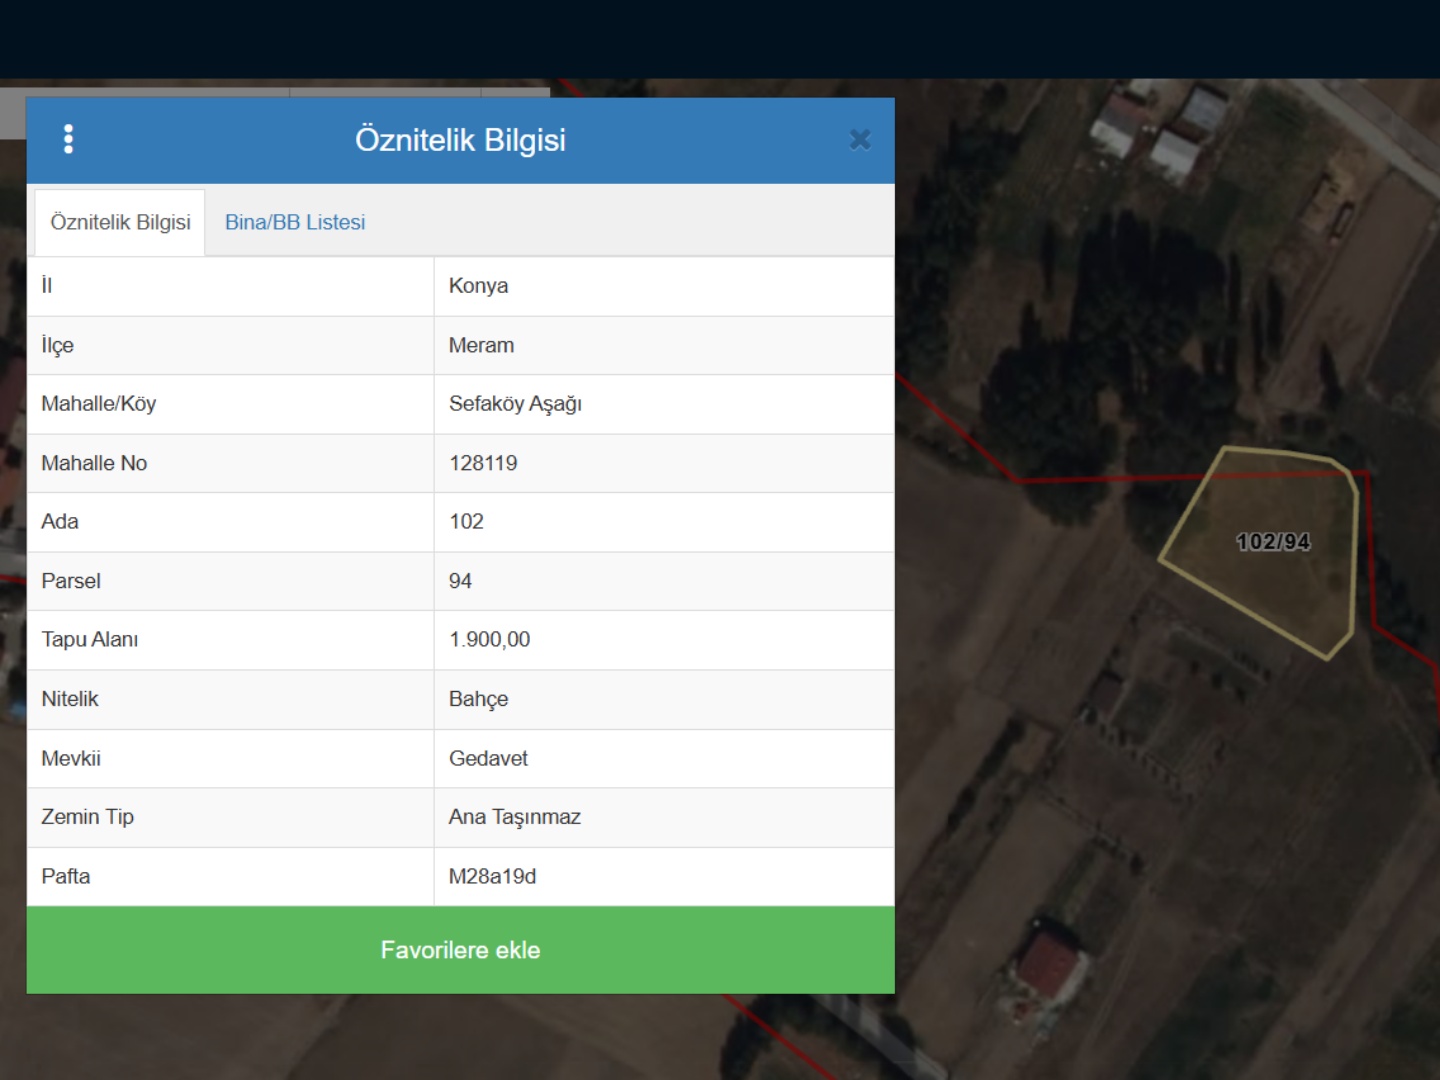Switch to the Bina/BB Listesi tab
Image resolution: width=1440 pixels, height=1080 pixels.
[x=295, y=222]
